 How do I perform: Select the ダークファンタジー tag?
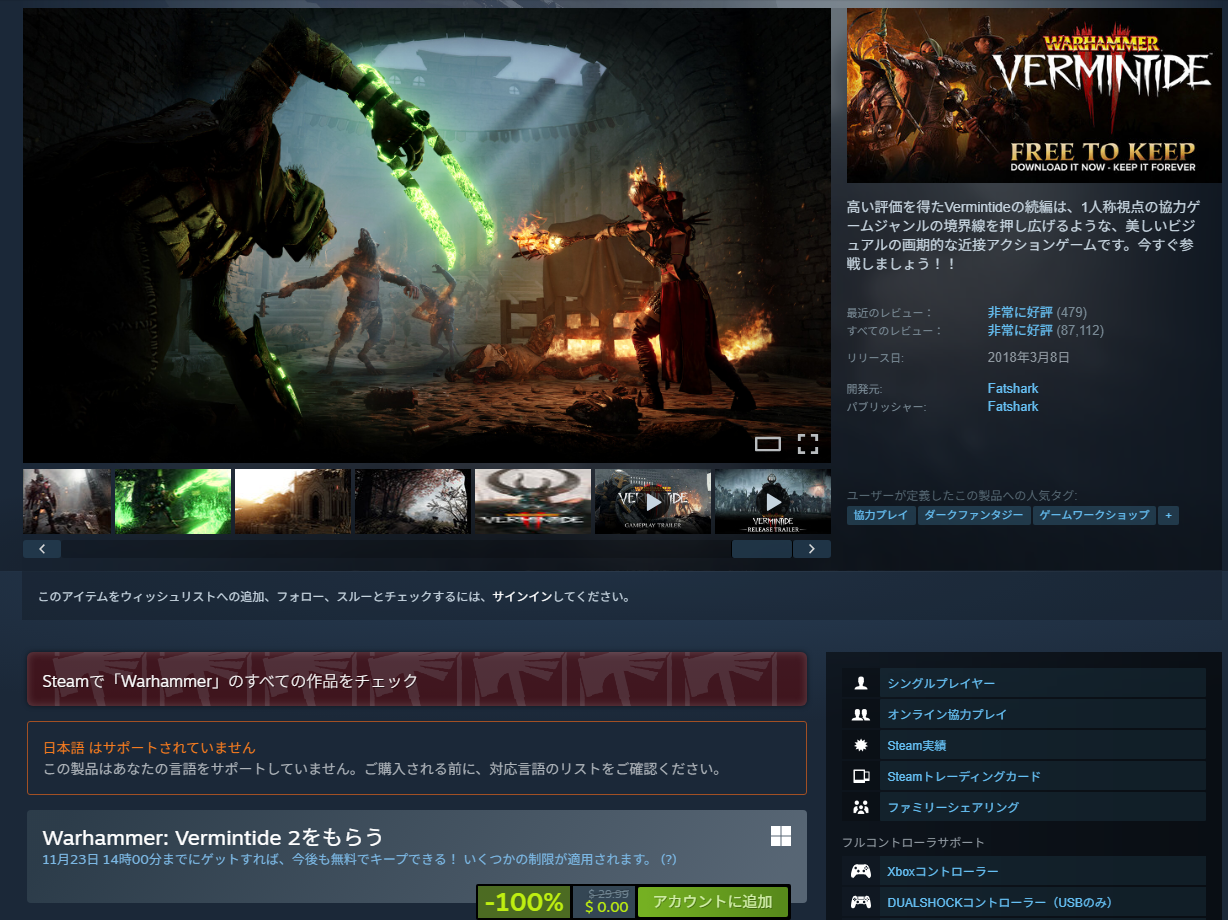973,515
